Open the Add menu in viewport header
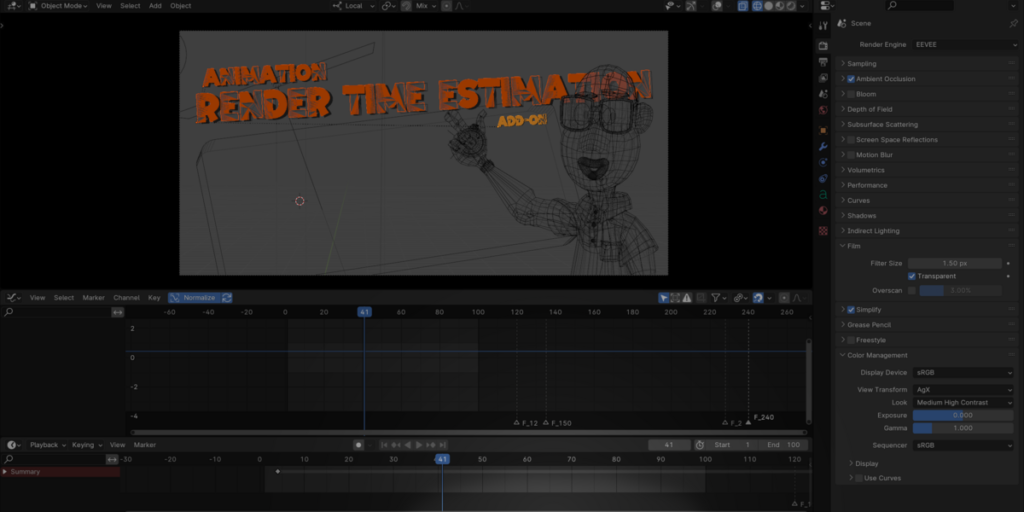The width and height of the screenshot is (1024, 512). tap(155, 6)
